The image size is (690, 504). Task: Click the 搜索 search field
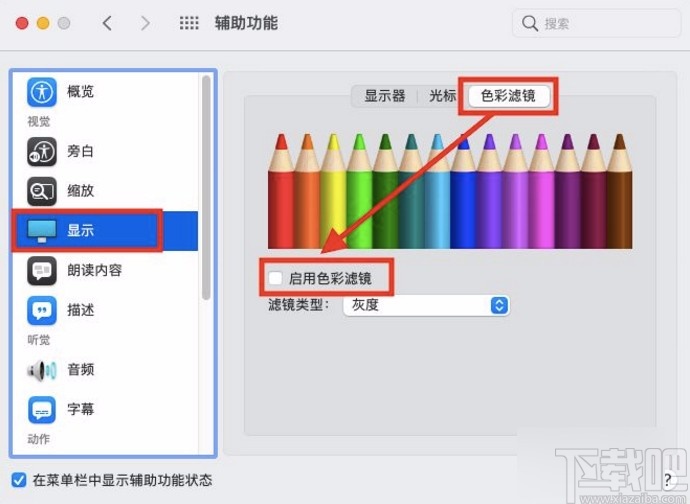[x=596, y=23]
